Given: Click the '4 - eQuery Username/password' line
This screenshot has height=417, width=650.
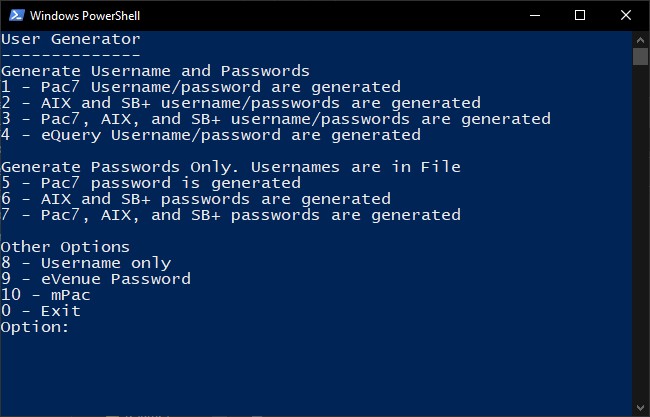Looking at the screenshot, I should (x=211, y=135).
